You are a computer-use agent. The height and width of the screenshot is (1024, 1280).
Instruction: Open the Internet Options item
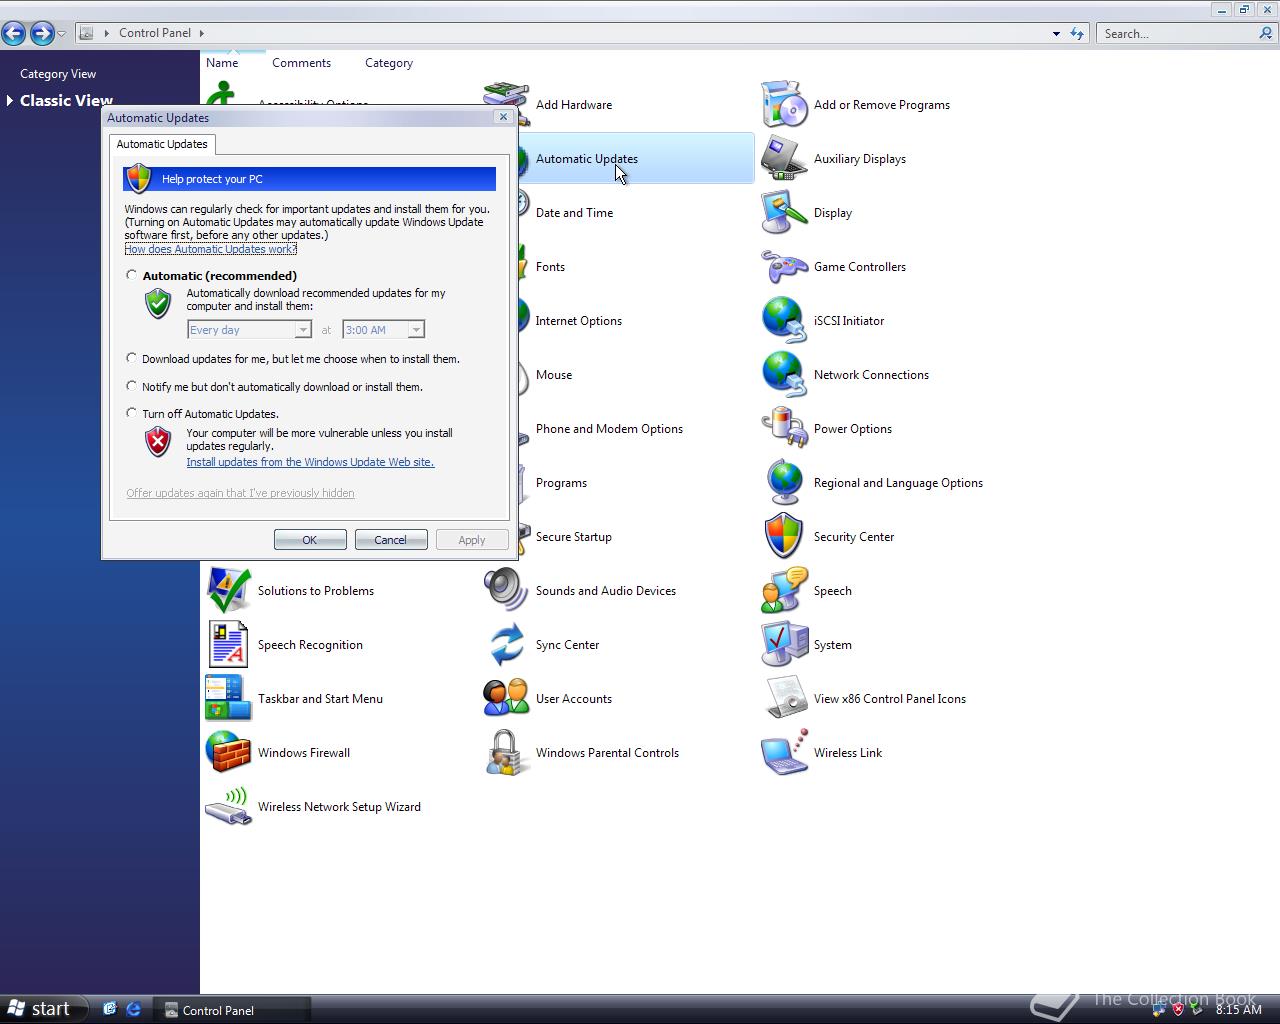tap(578, 321)
